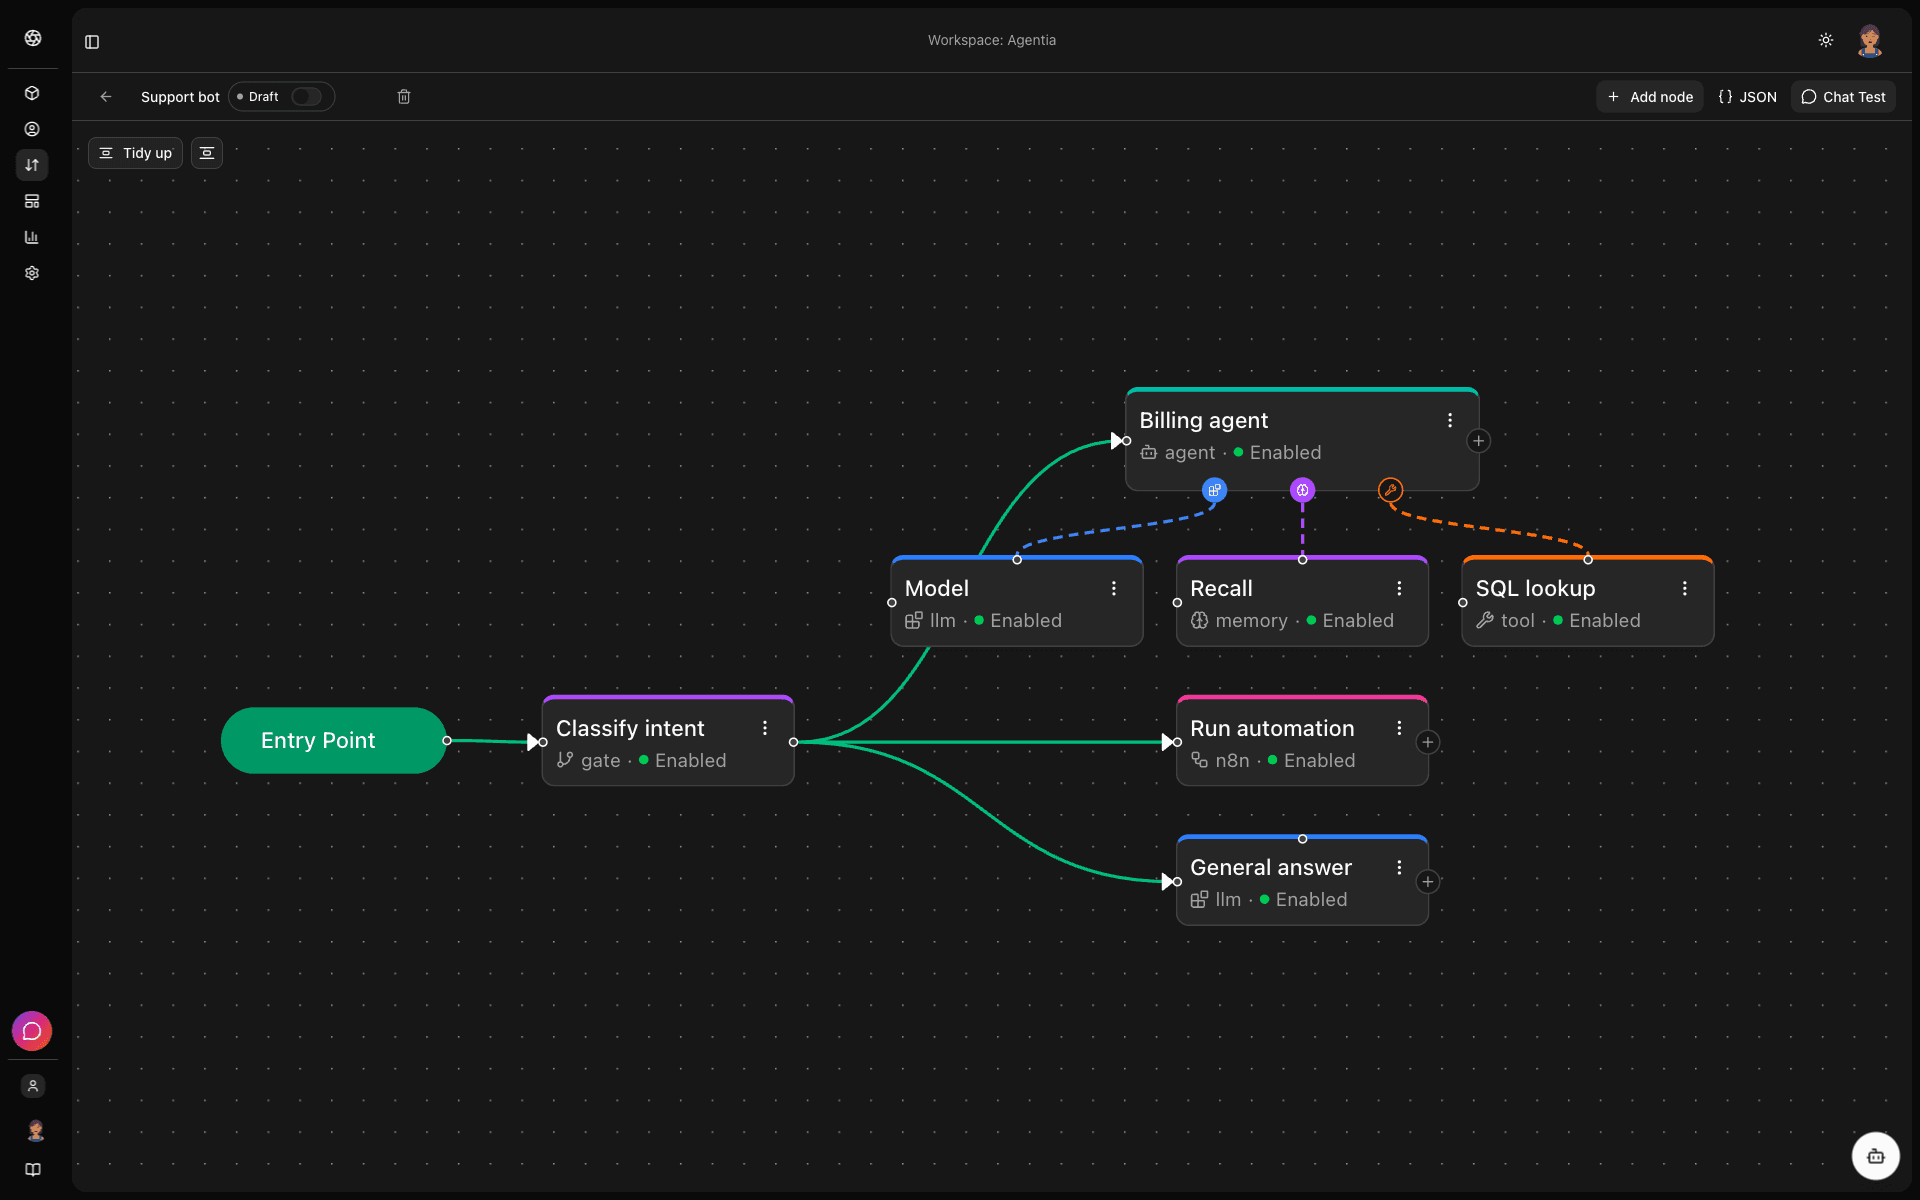This screenshot has height=1200, width=1920.
Task: Toggle the Draft publish switch
Action: (306, 97)
